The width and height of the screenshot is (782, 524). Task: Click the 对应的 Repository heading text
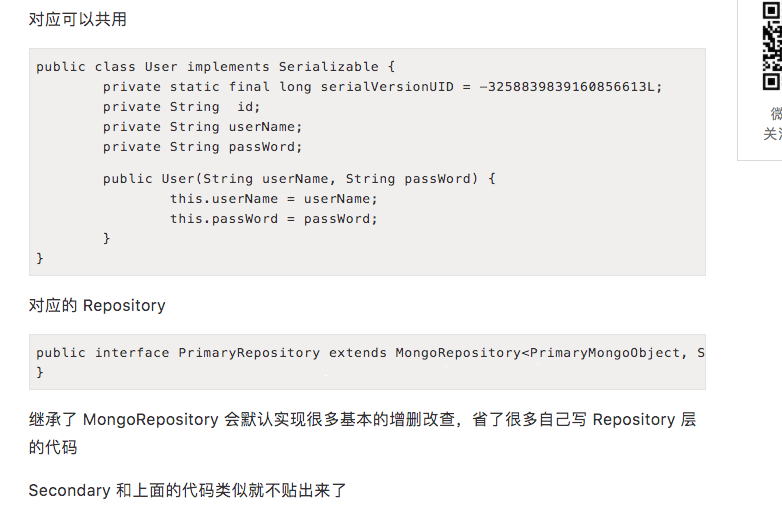97,305
